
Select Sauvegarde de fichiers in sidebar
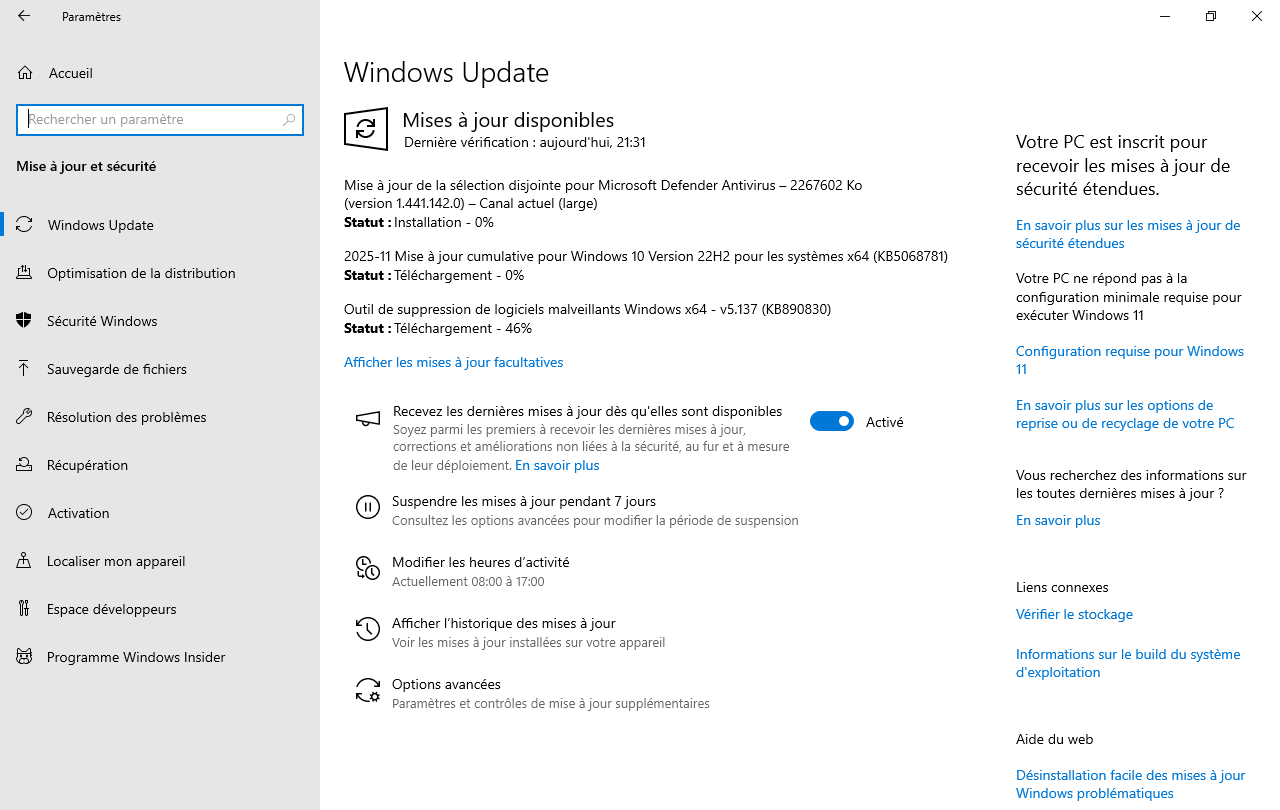(117, 369)
